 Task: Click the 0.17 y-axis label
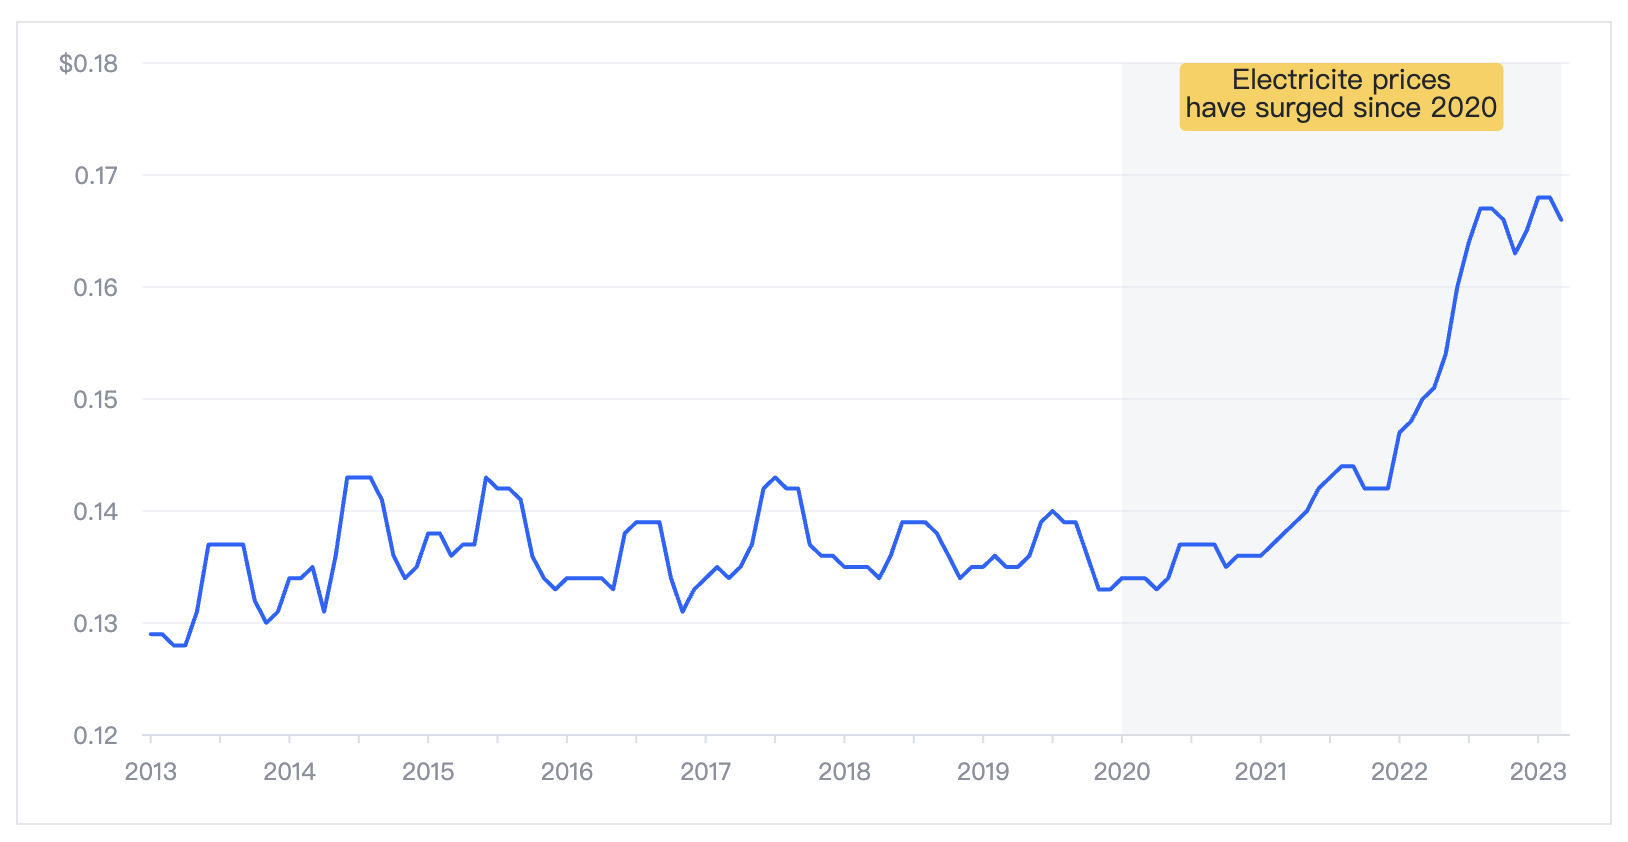(x=96, y=176)
